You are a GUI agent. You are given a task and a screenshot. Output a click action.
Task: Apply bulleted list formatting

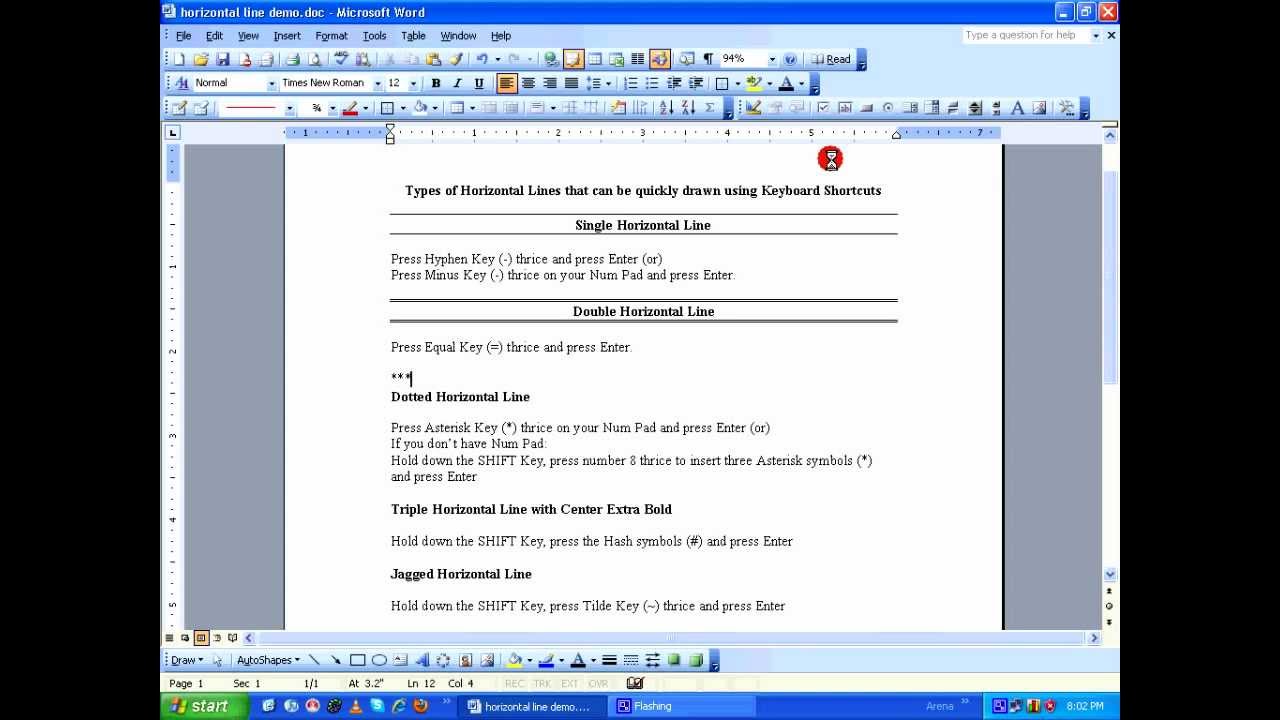(x=652, y=83)
